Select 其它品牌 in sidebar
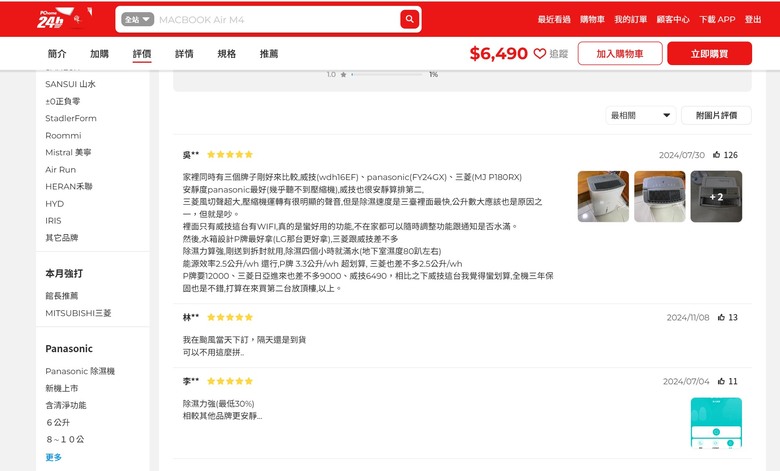Viewport: 780px width, 471px height. pos(62,238)
